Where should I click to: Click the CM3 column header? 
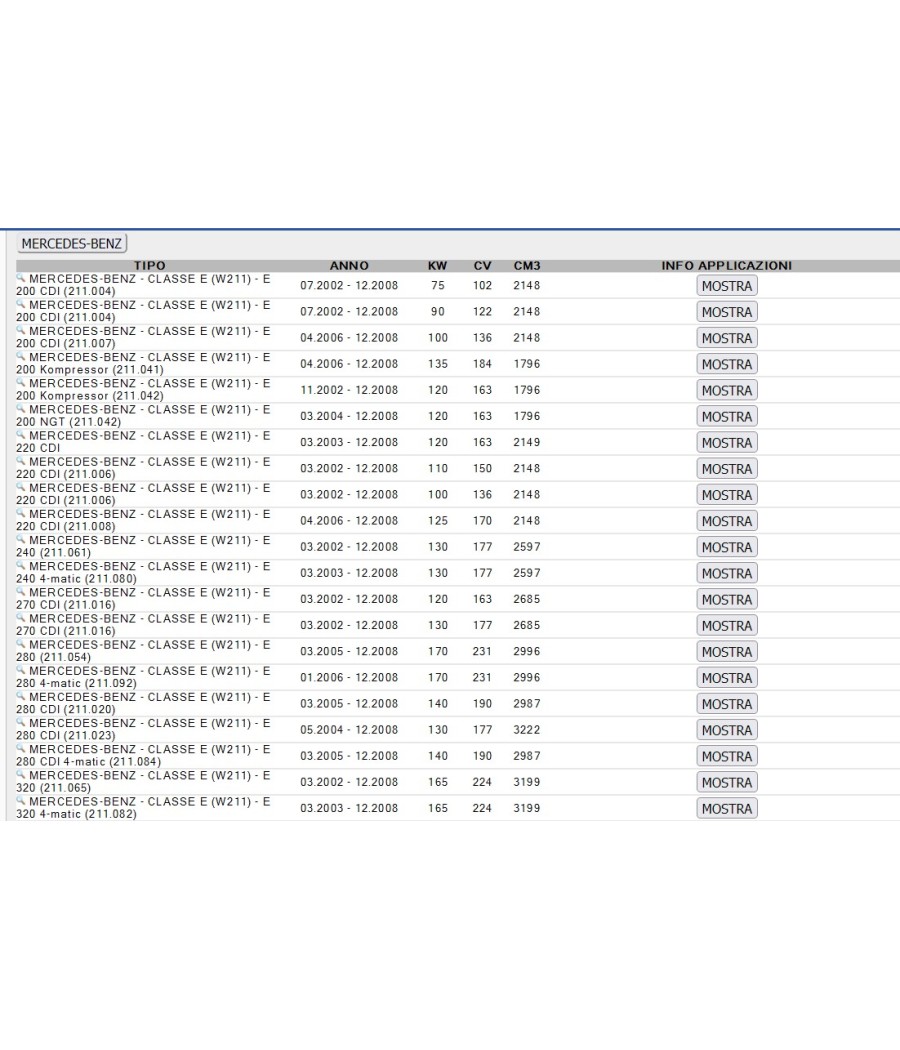tap(527, 266)
